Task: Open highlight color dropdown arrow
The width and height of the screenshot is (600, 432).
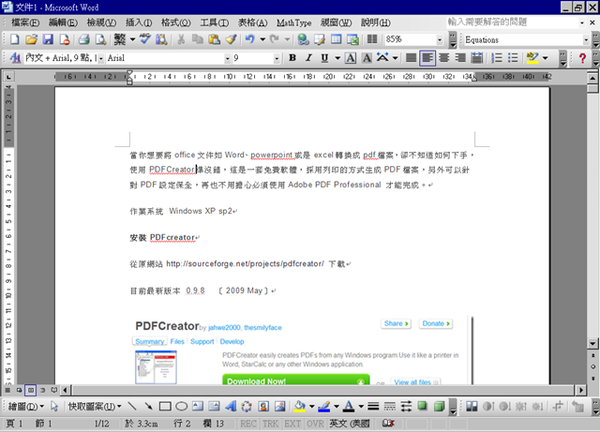Action: pyautogui.click(x=545, y=58)
